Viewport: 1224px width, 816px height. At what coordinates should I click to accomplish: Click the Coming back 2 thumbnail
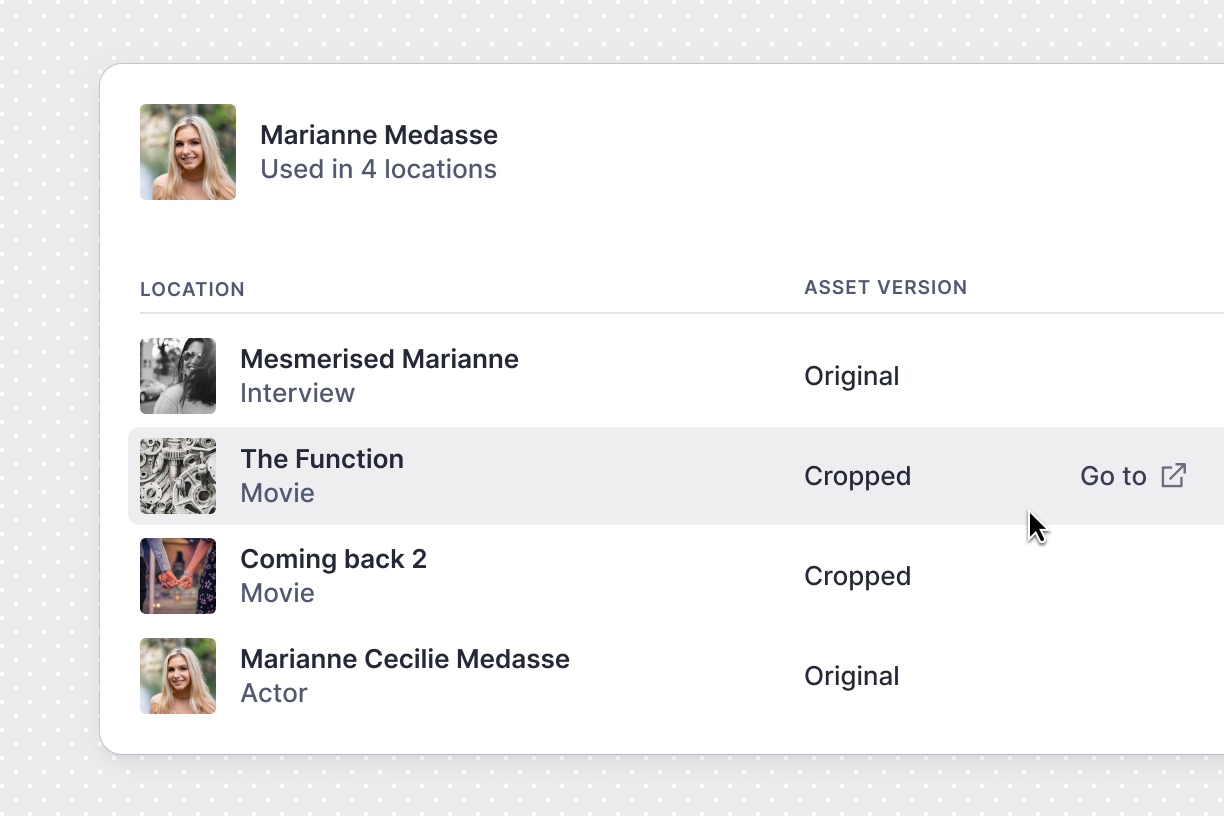tap(178, 576)
